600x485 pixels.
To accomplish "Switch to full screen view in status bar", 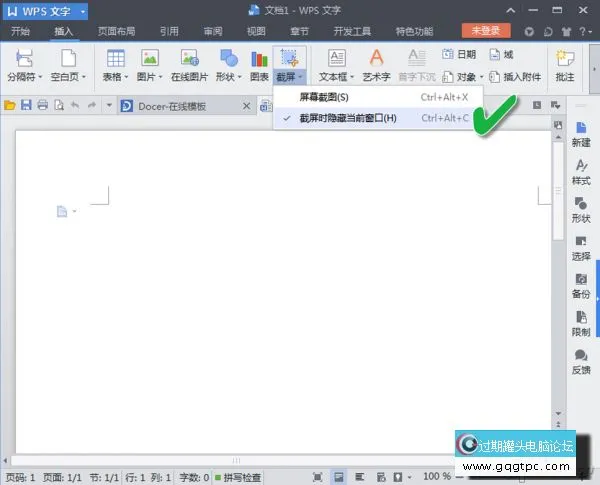I will [x=318, y=477].
